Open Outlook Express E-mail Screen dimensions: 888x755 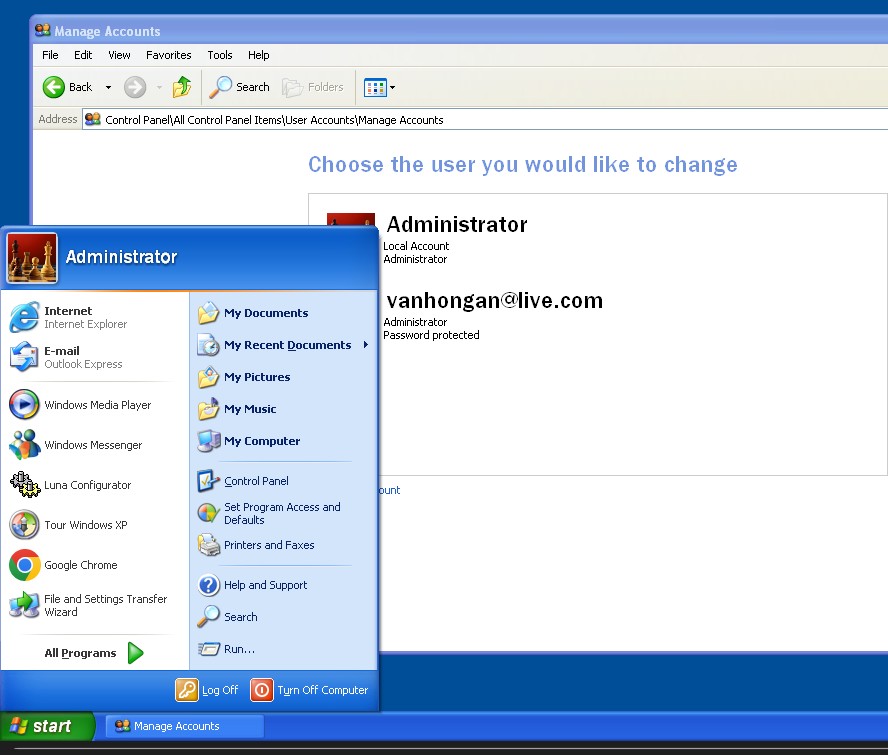coord(82,357)
